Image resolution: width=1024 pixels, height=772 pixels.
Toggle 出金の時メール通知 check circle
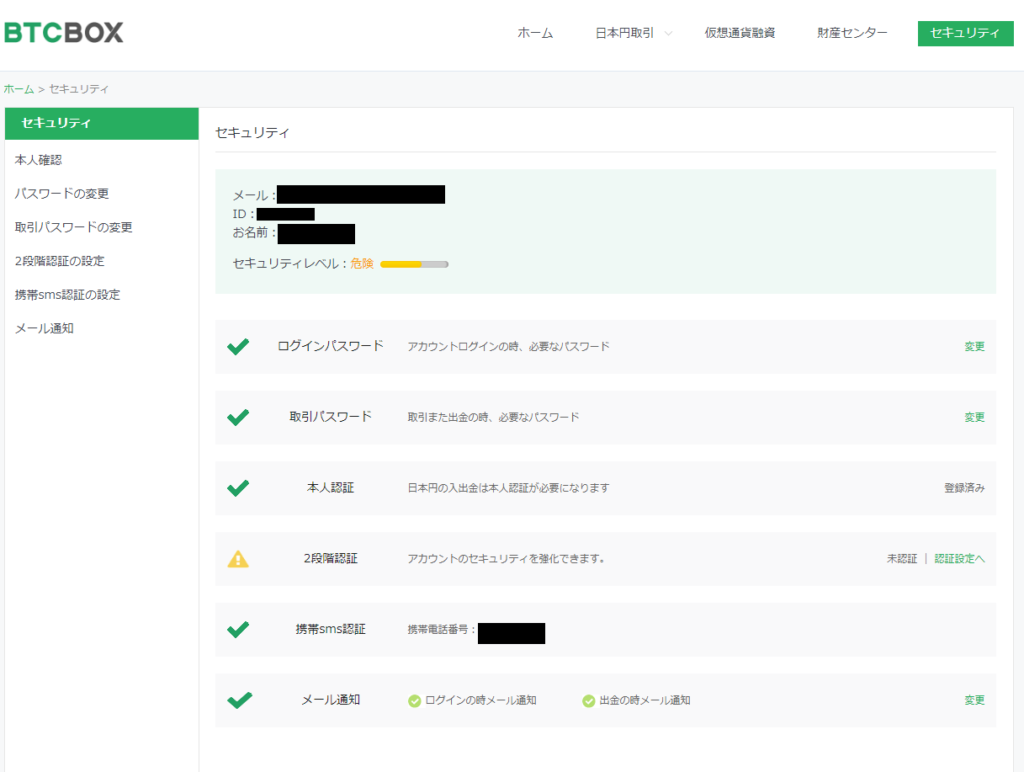tap(588, 701)
